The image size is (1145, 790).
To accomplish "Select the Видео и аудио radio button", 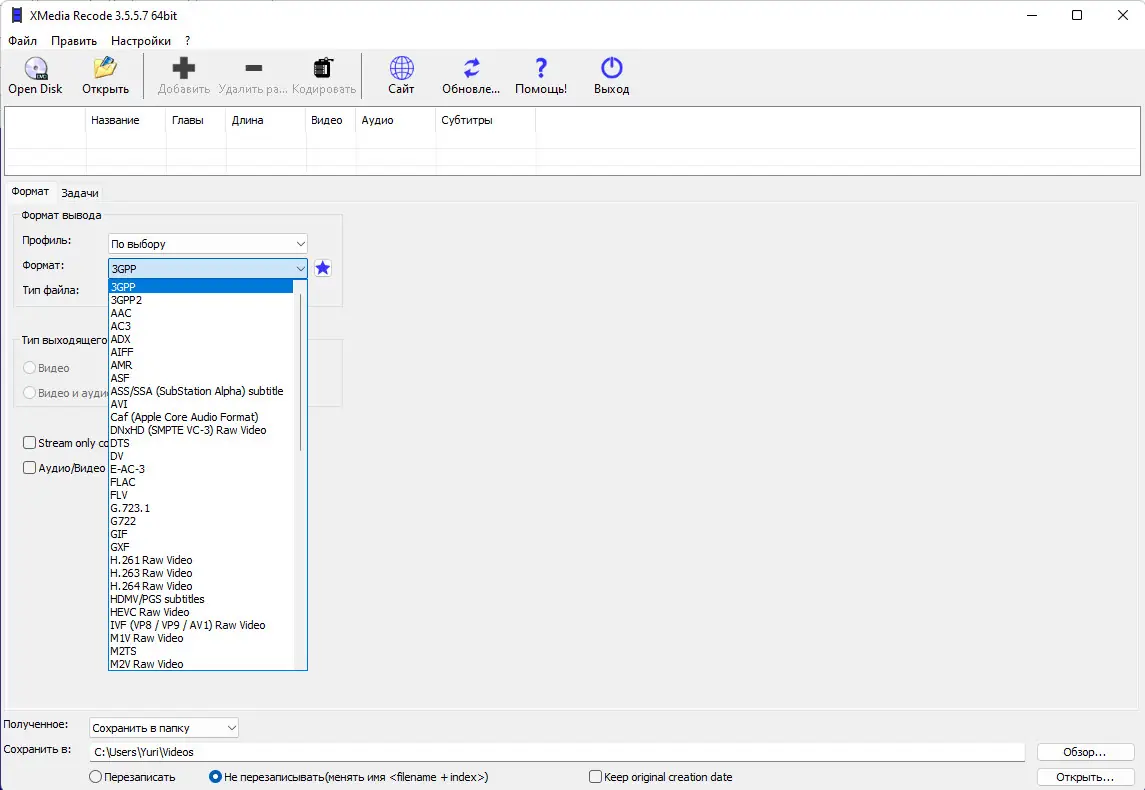I will click(29, 393).
